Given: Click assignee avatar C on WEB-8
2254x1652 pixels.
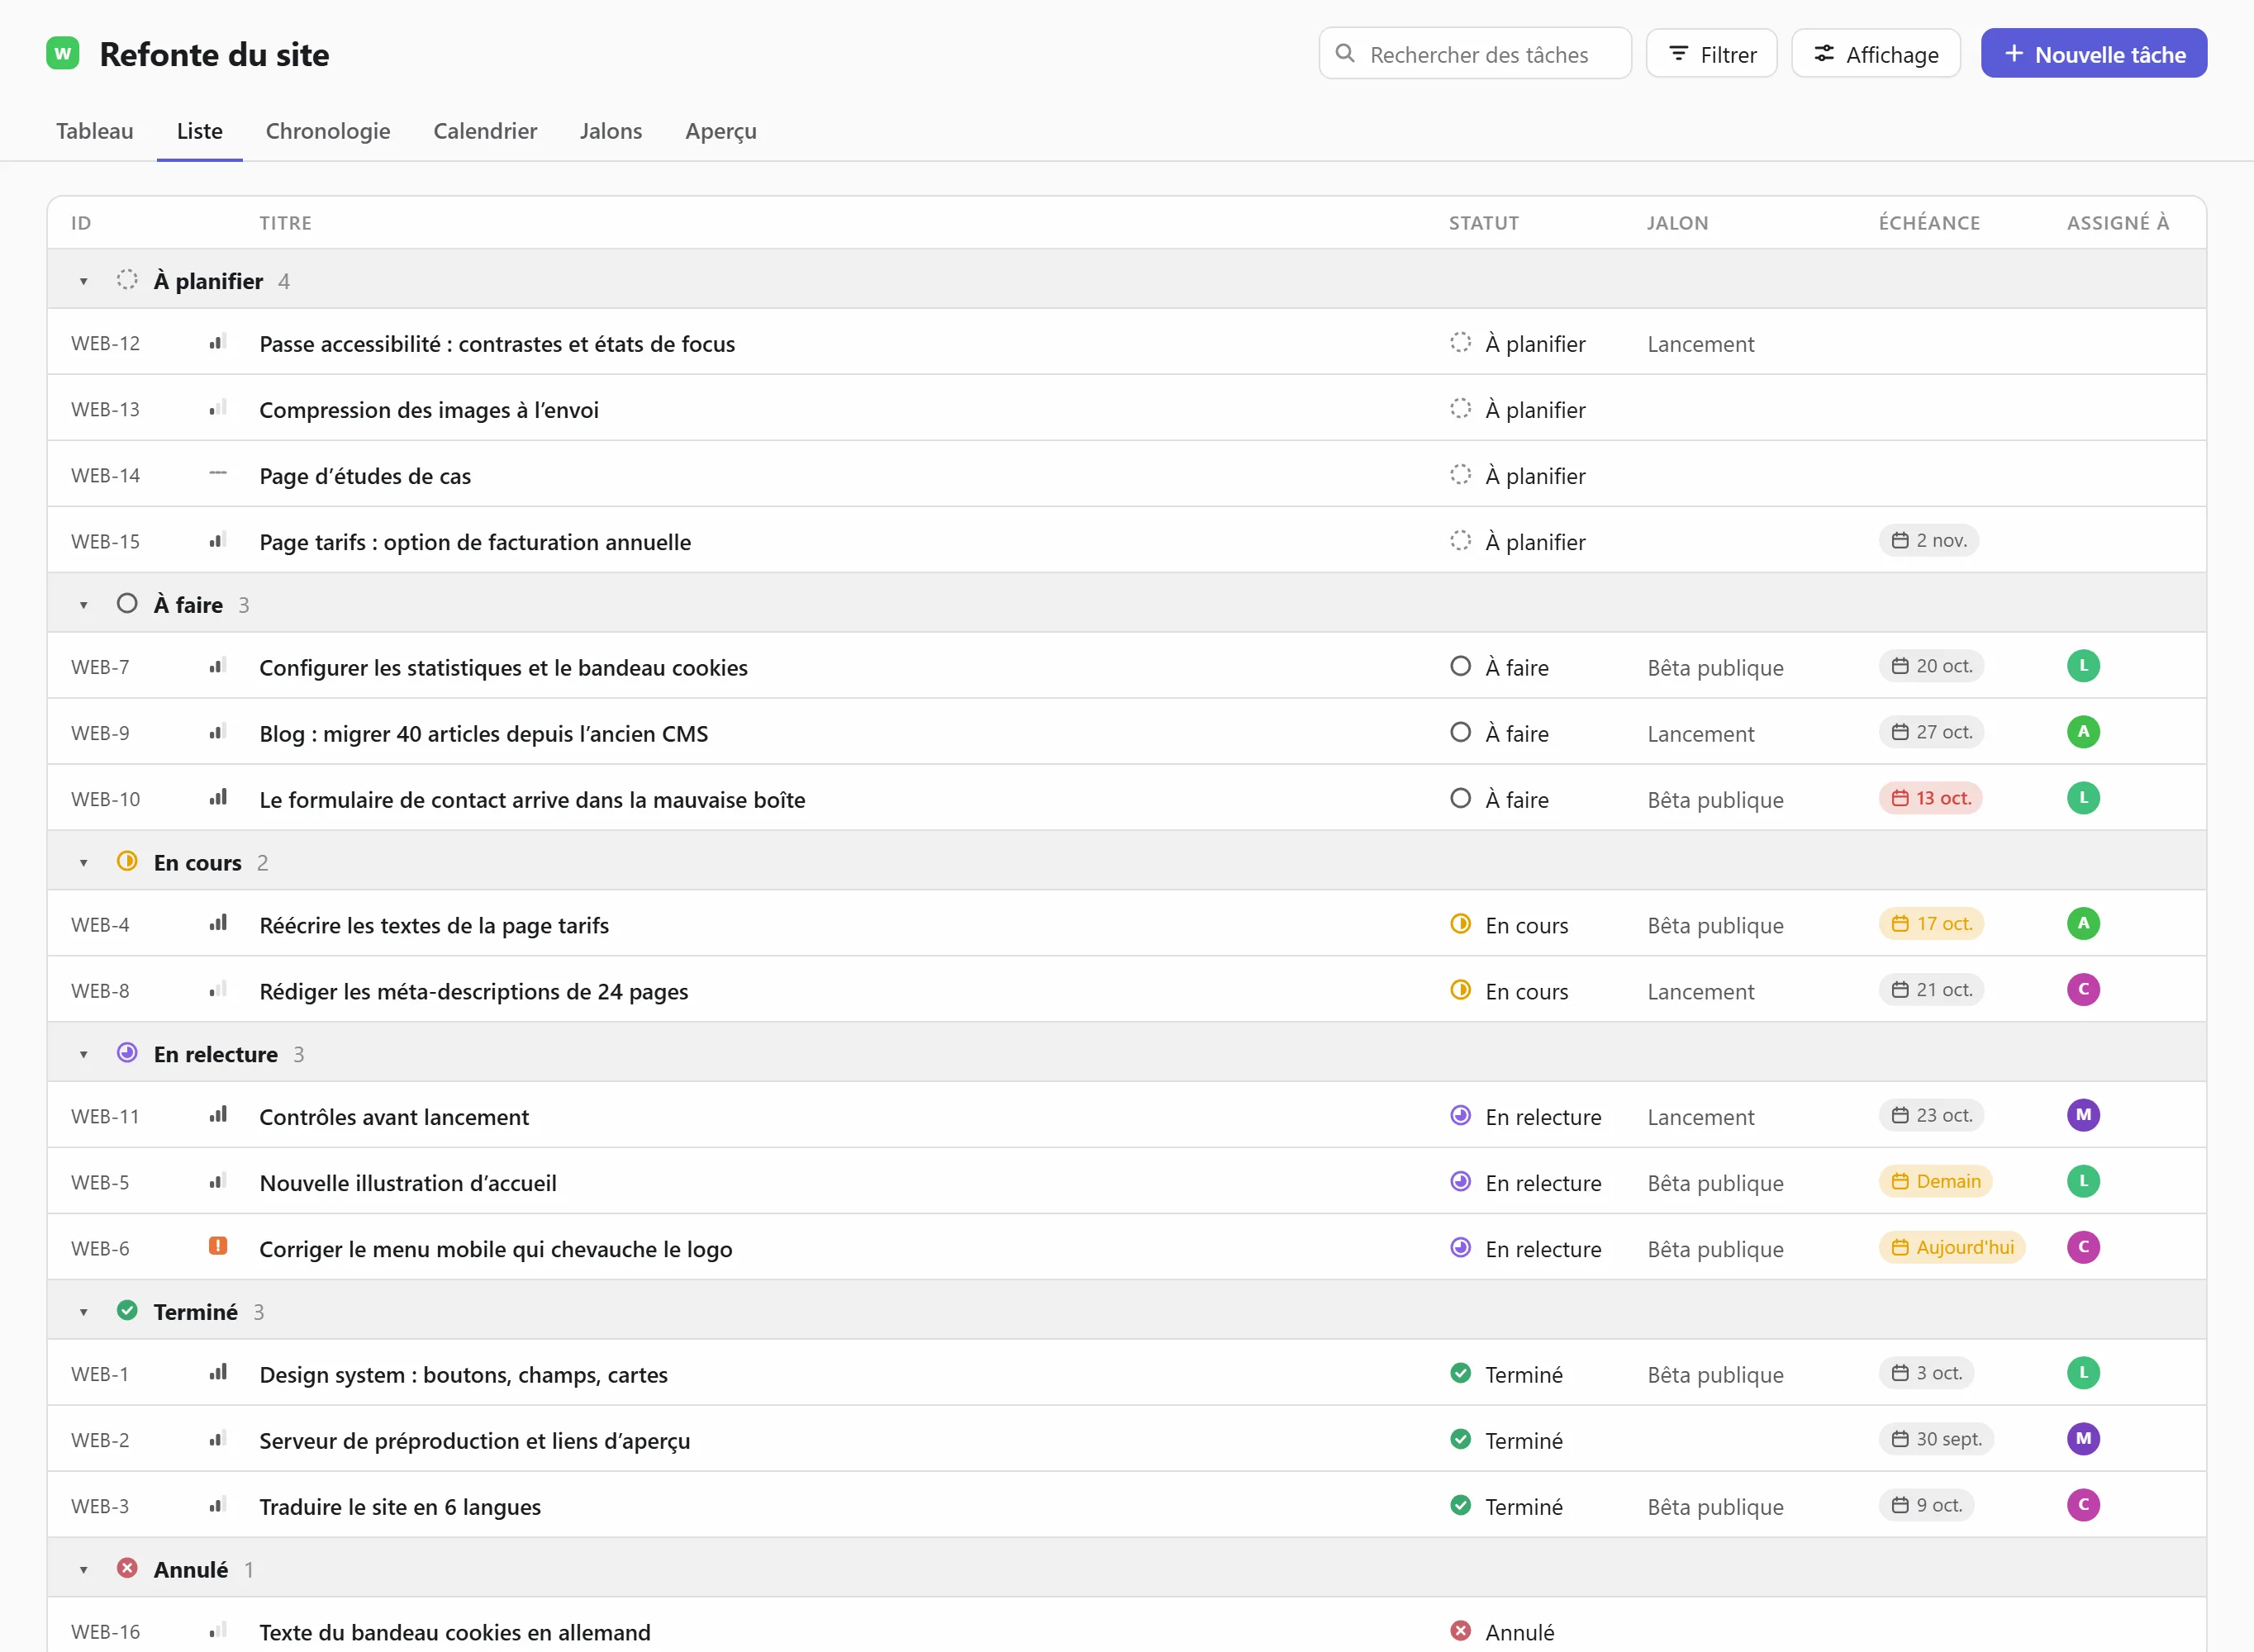Looking at the screenshot, I should (x=2083, y=990).
